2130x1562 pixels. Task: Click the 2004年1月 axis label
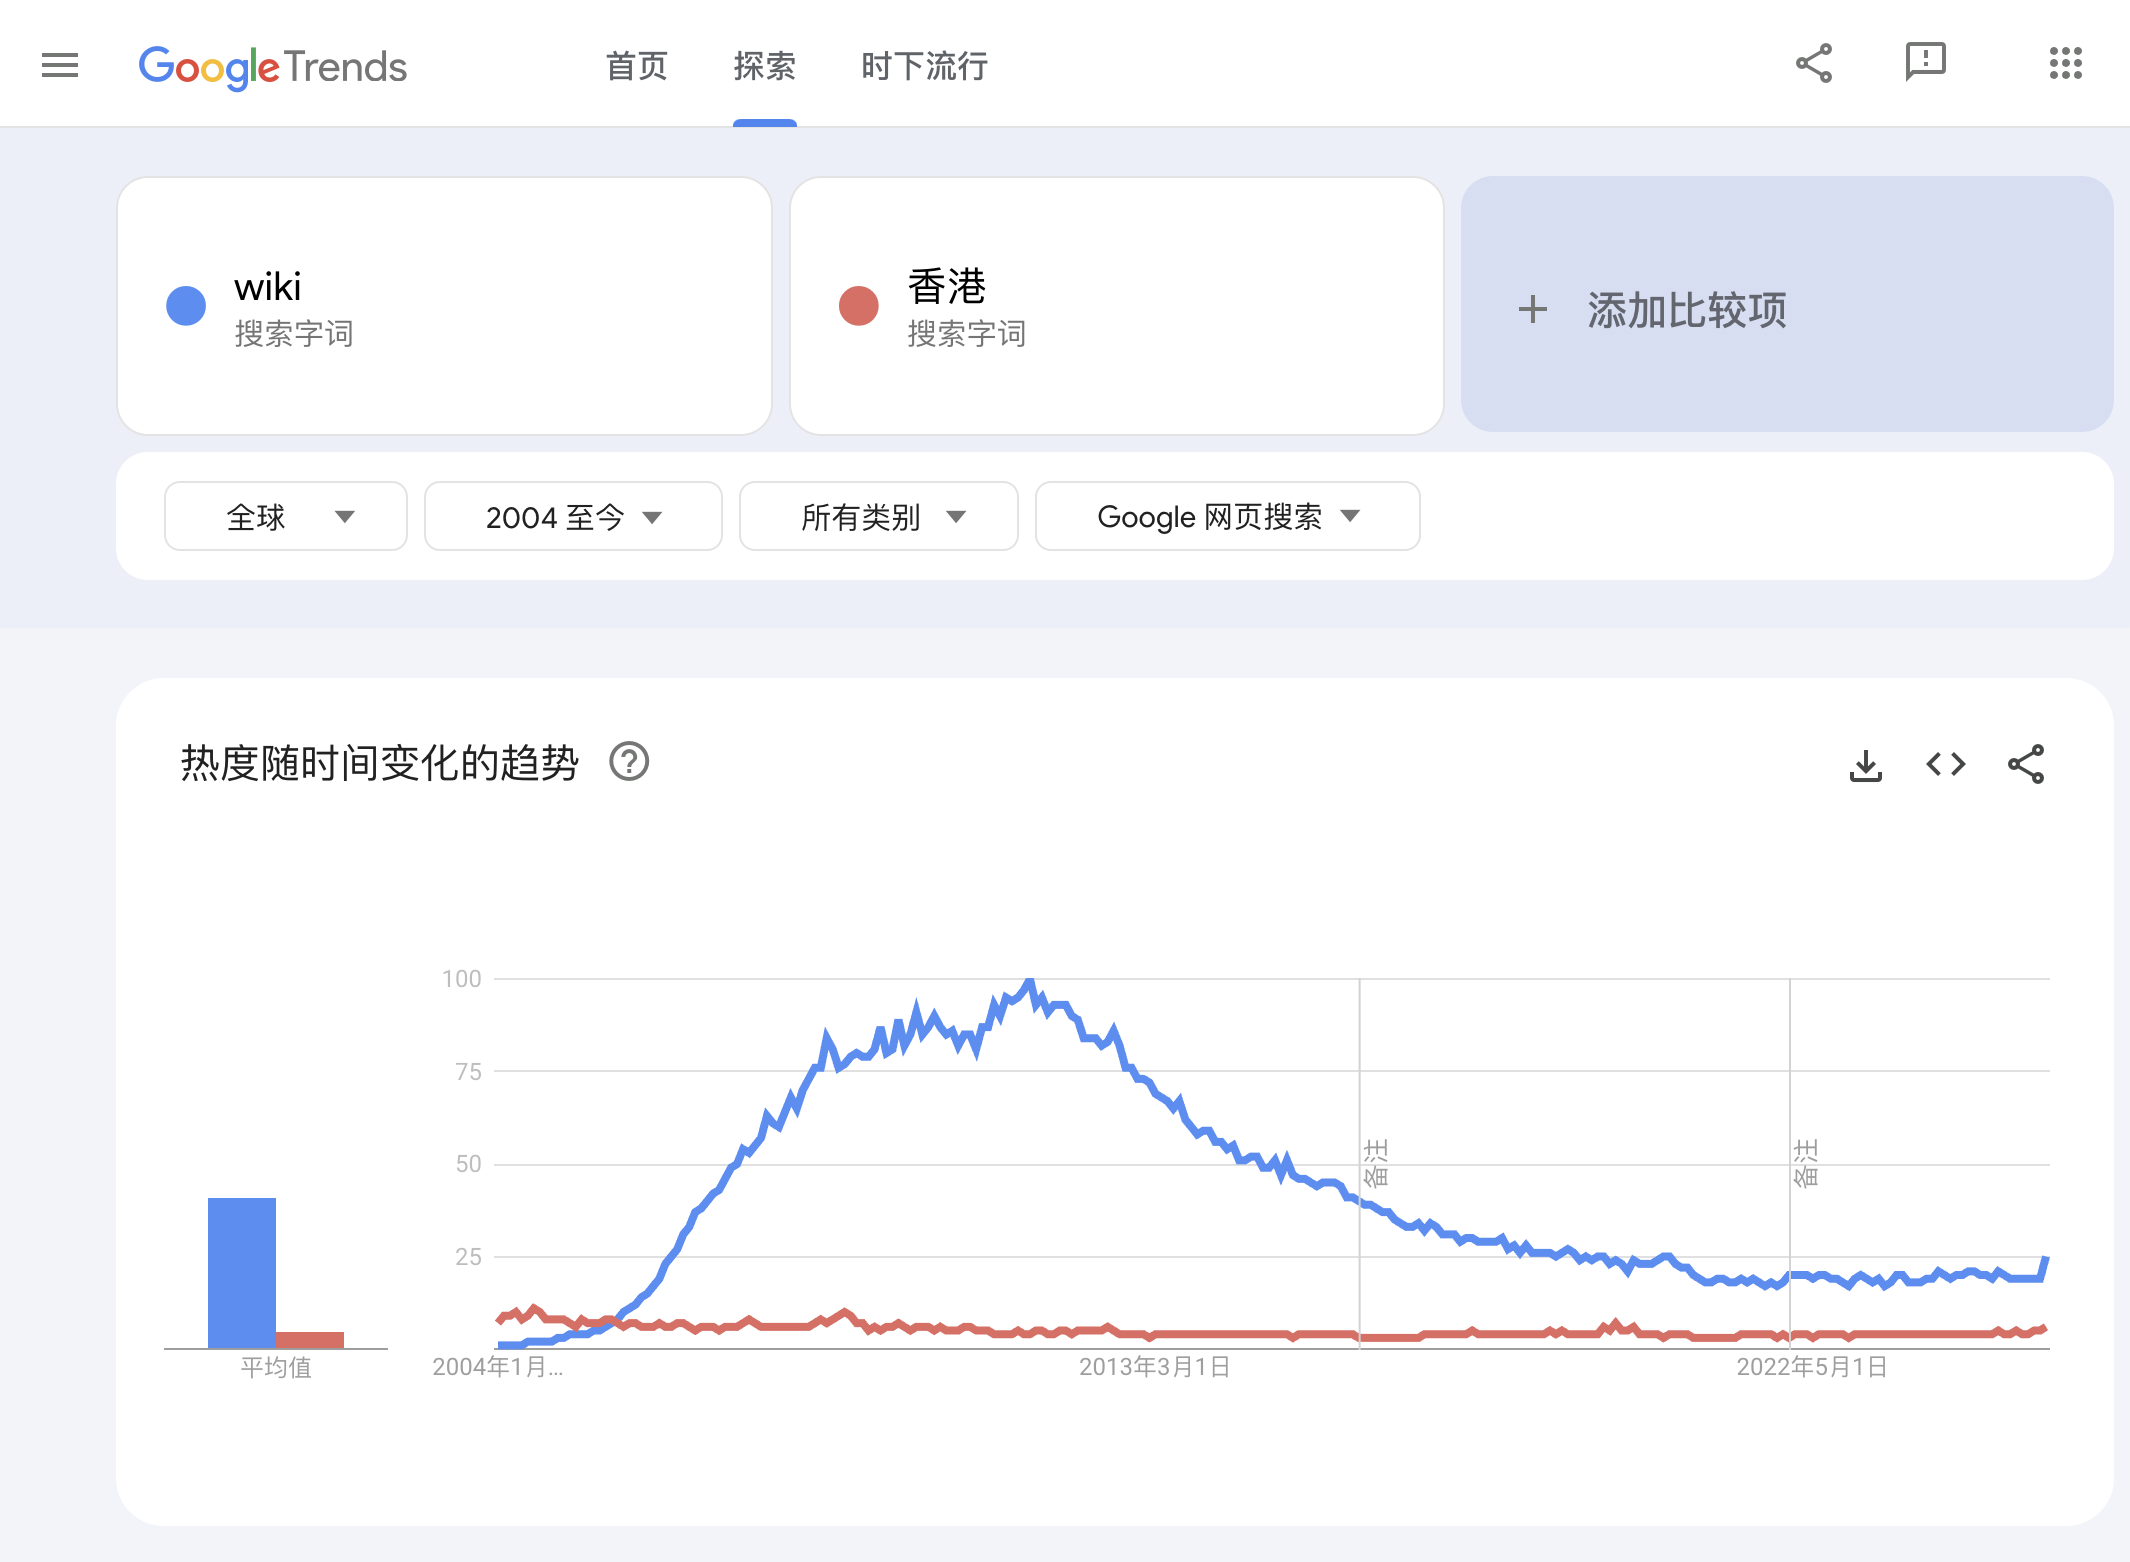point(498,1367)
